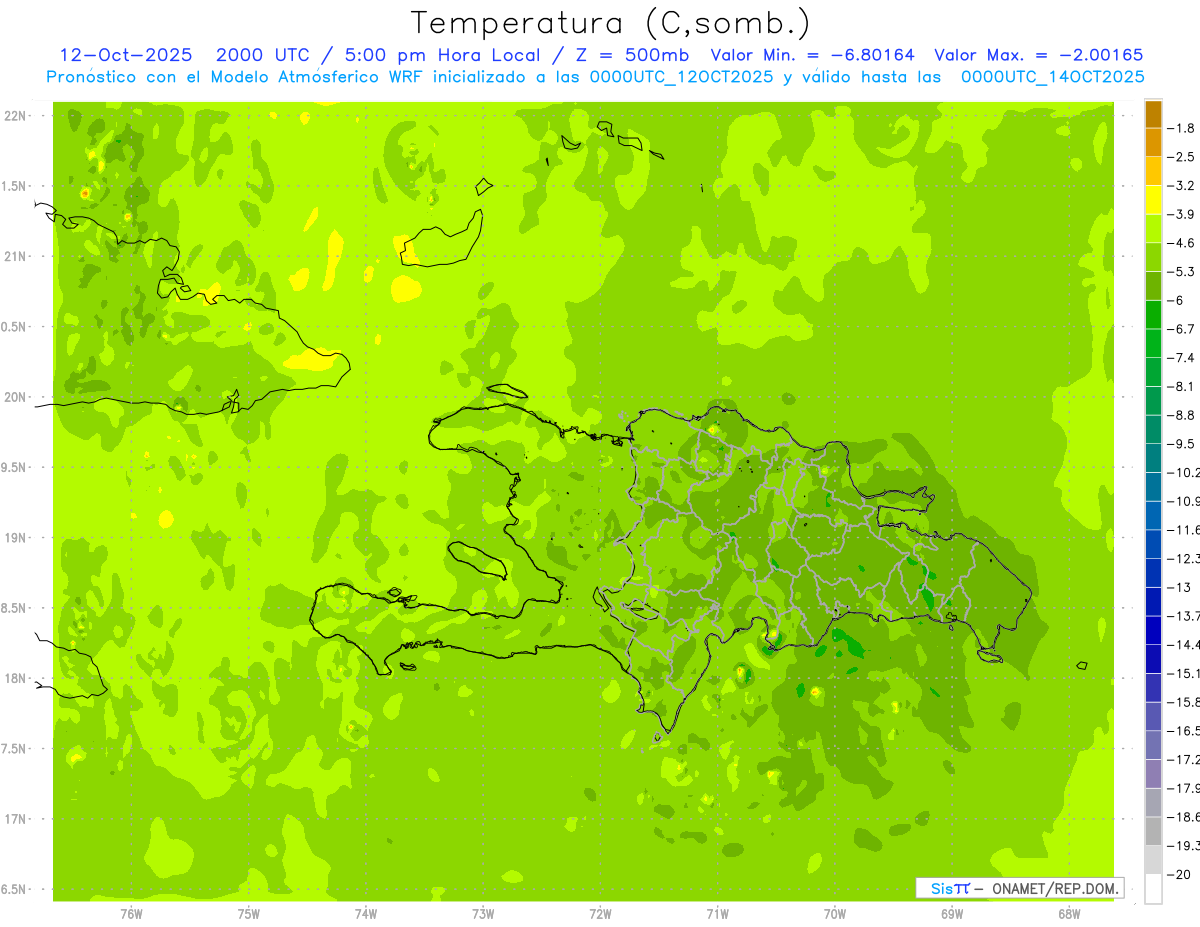Click 'Valor Max. = -2.00165' text

point(1038,55)
